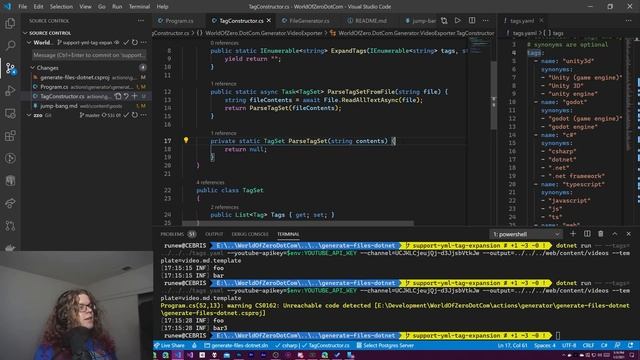Stage TagConstructor.cs with plus icon
The image size is (640, 360).
point(134,96)
